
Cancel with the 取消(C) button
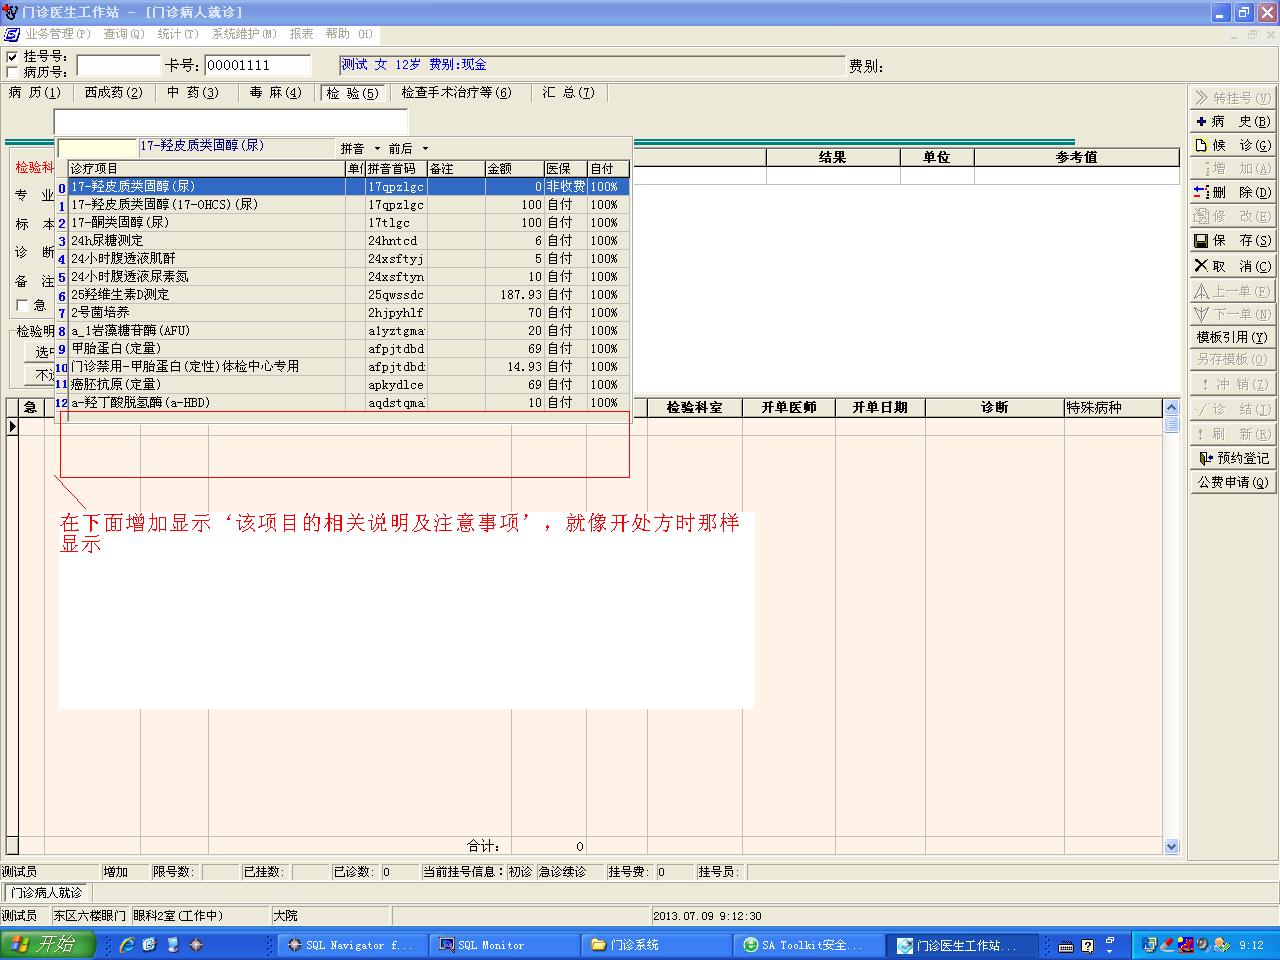(x=1232, y=266)
